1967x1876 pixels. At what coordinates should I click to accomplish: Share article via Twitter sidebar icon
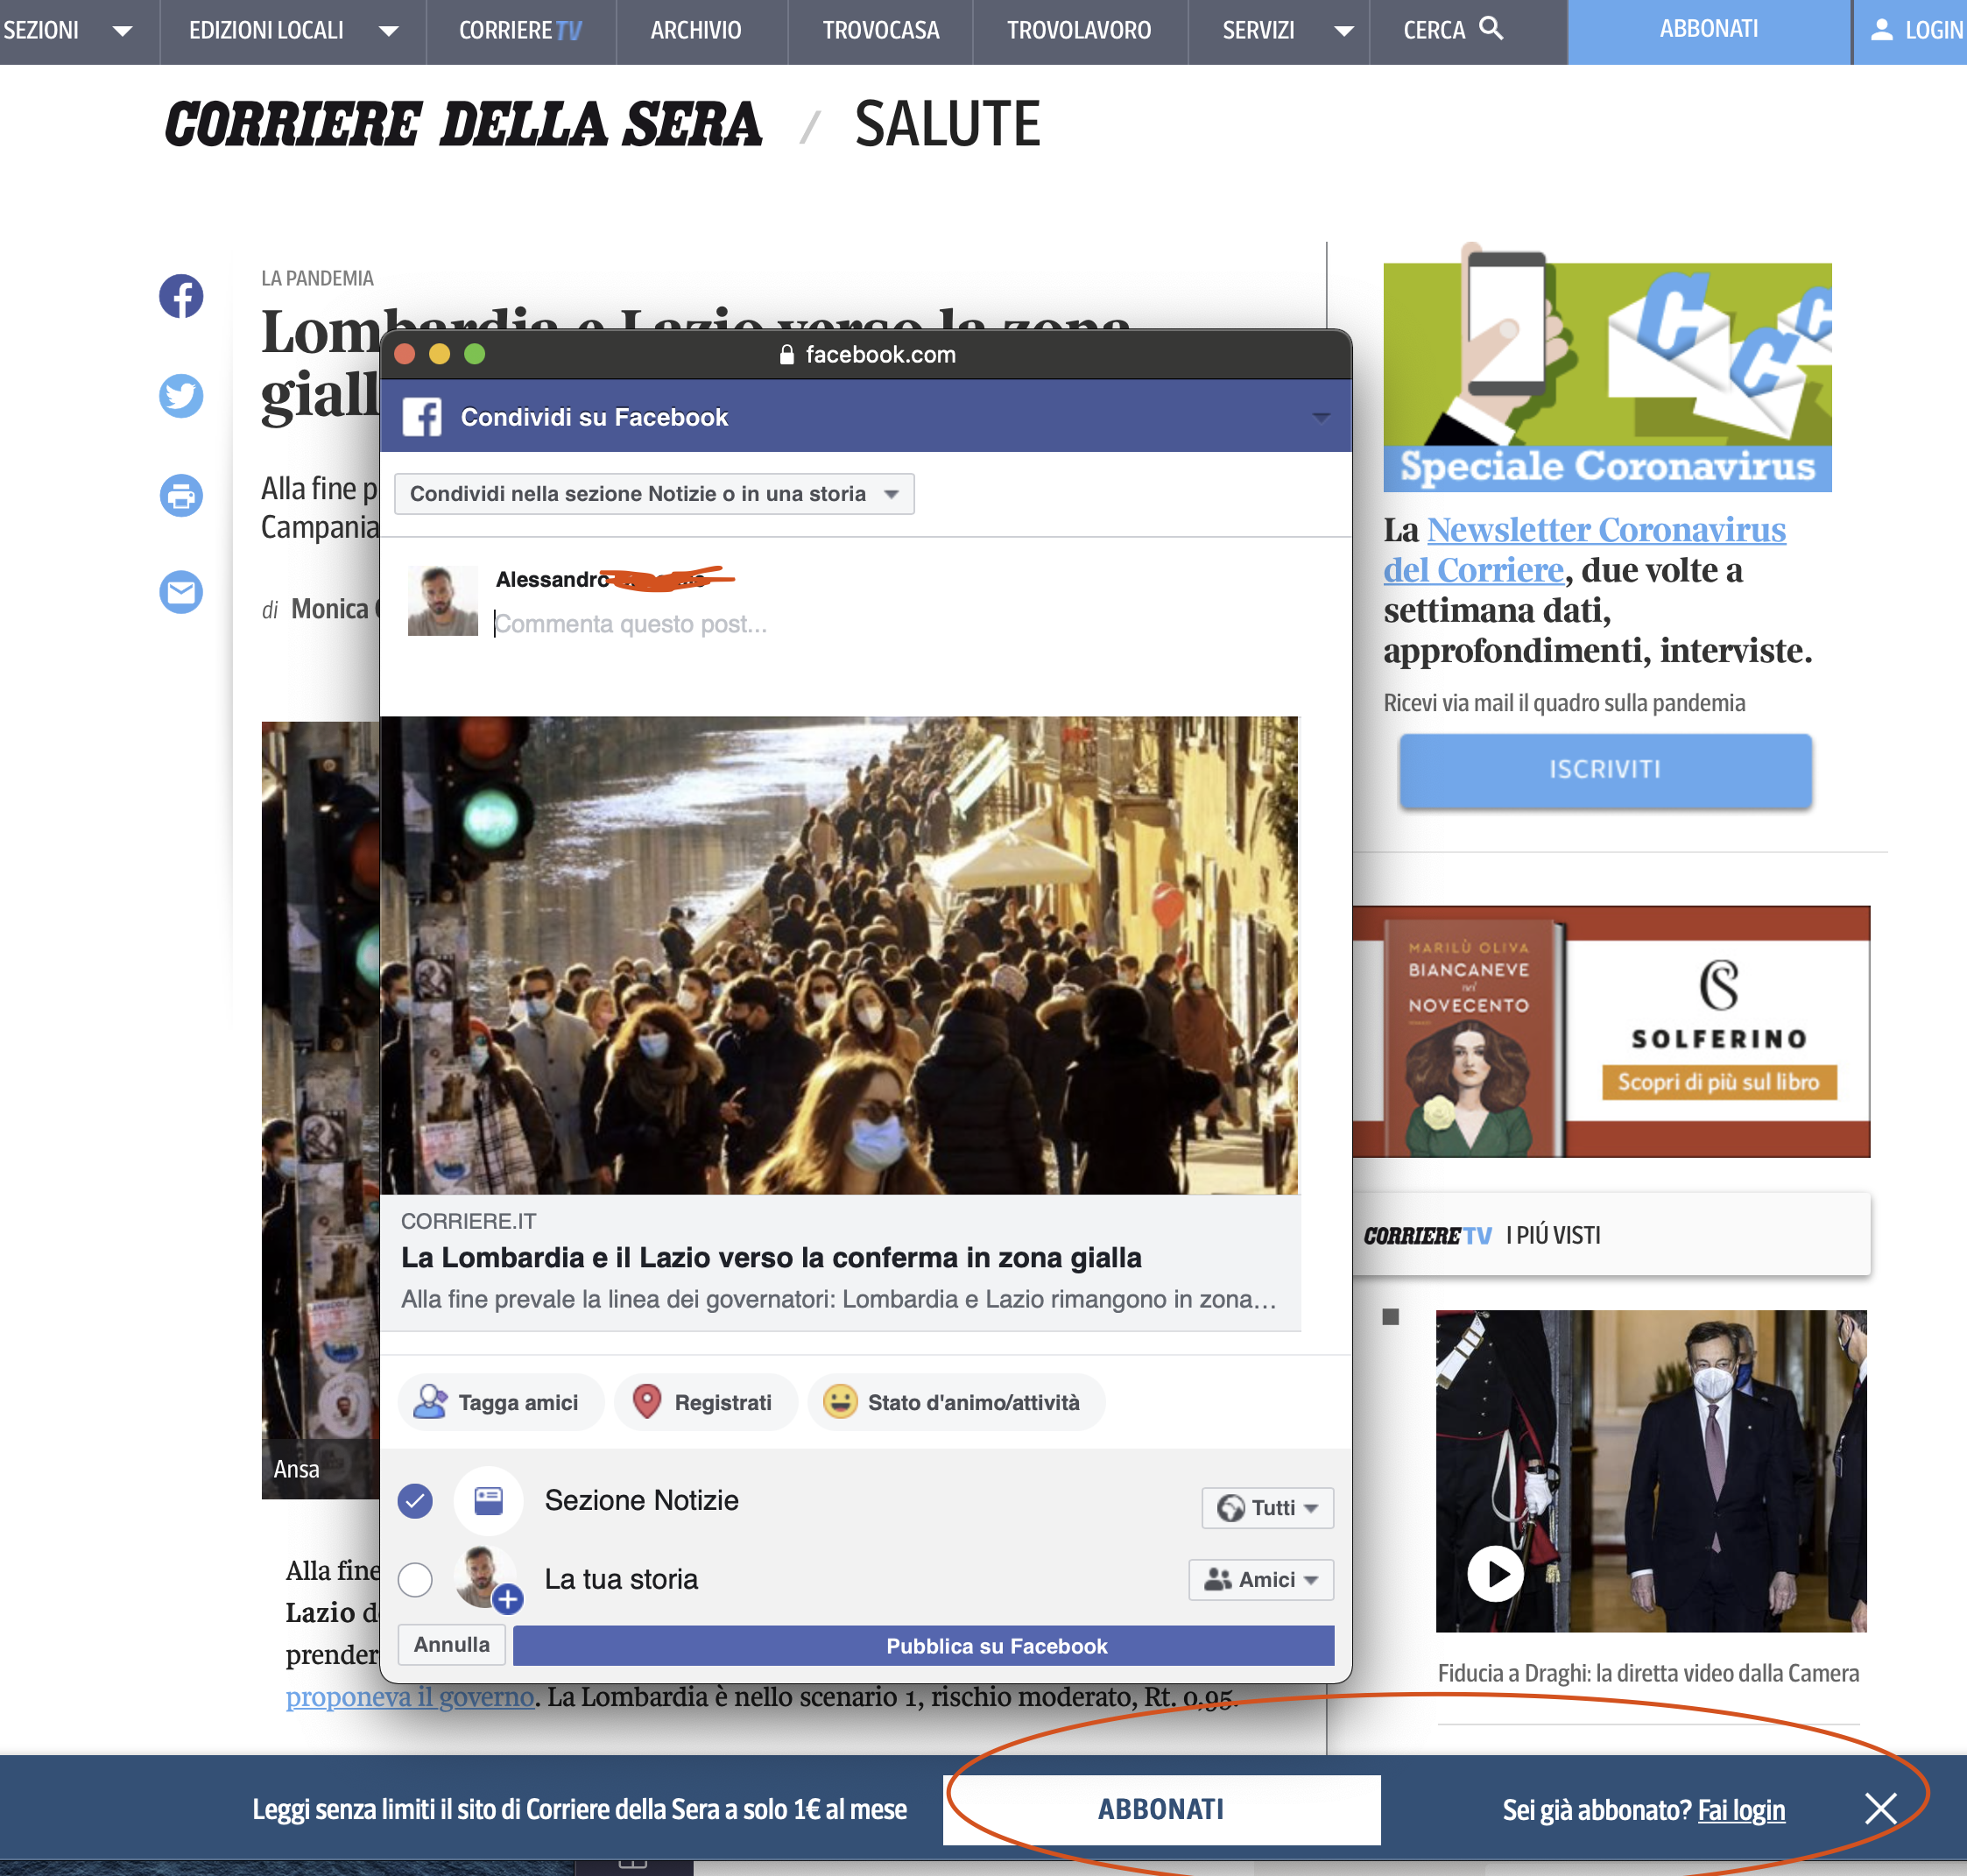(x=181, y=396)
